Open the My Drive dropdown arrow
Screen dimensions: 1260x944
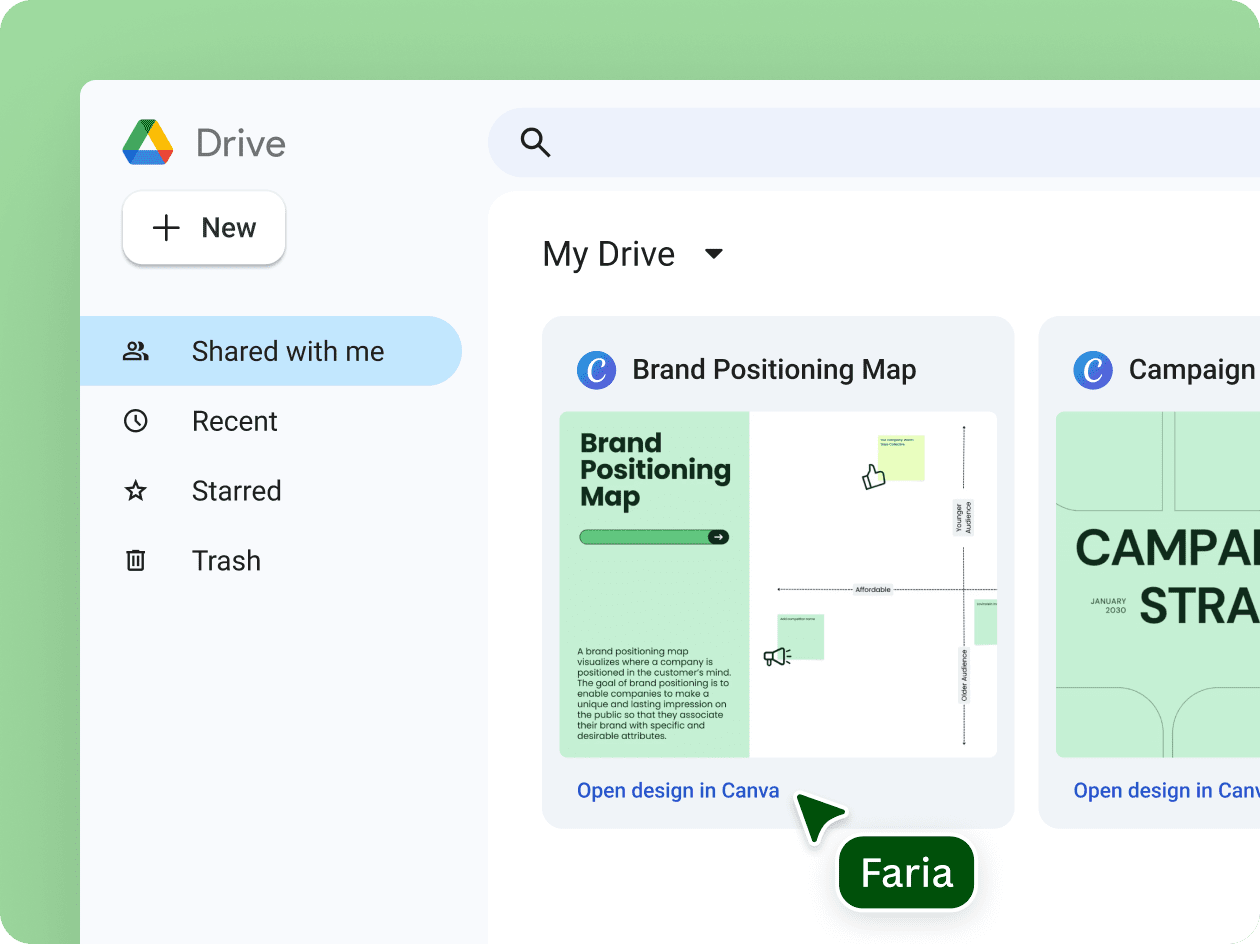[x=714, y=254]
